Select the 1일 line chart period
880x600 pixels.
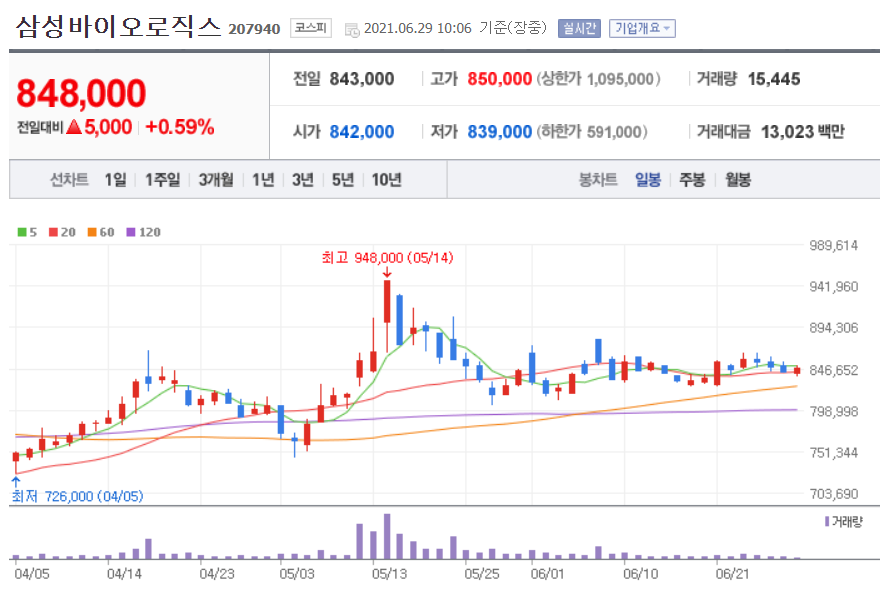115,180
